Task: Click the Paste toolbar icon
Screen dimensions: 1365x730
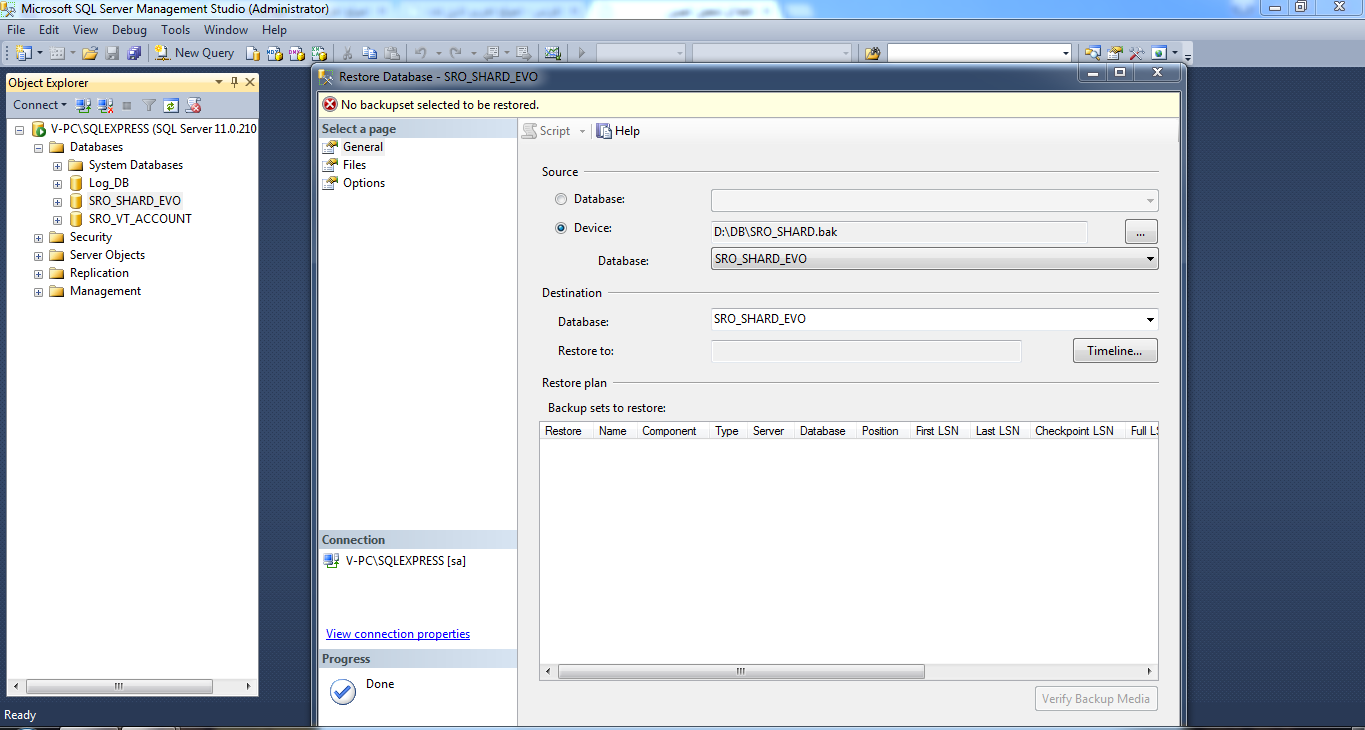Action: 392,53
